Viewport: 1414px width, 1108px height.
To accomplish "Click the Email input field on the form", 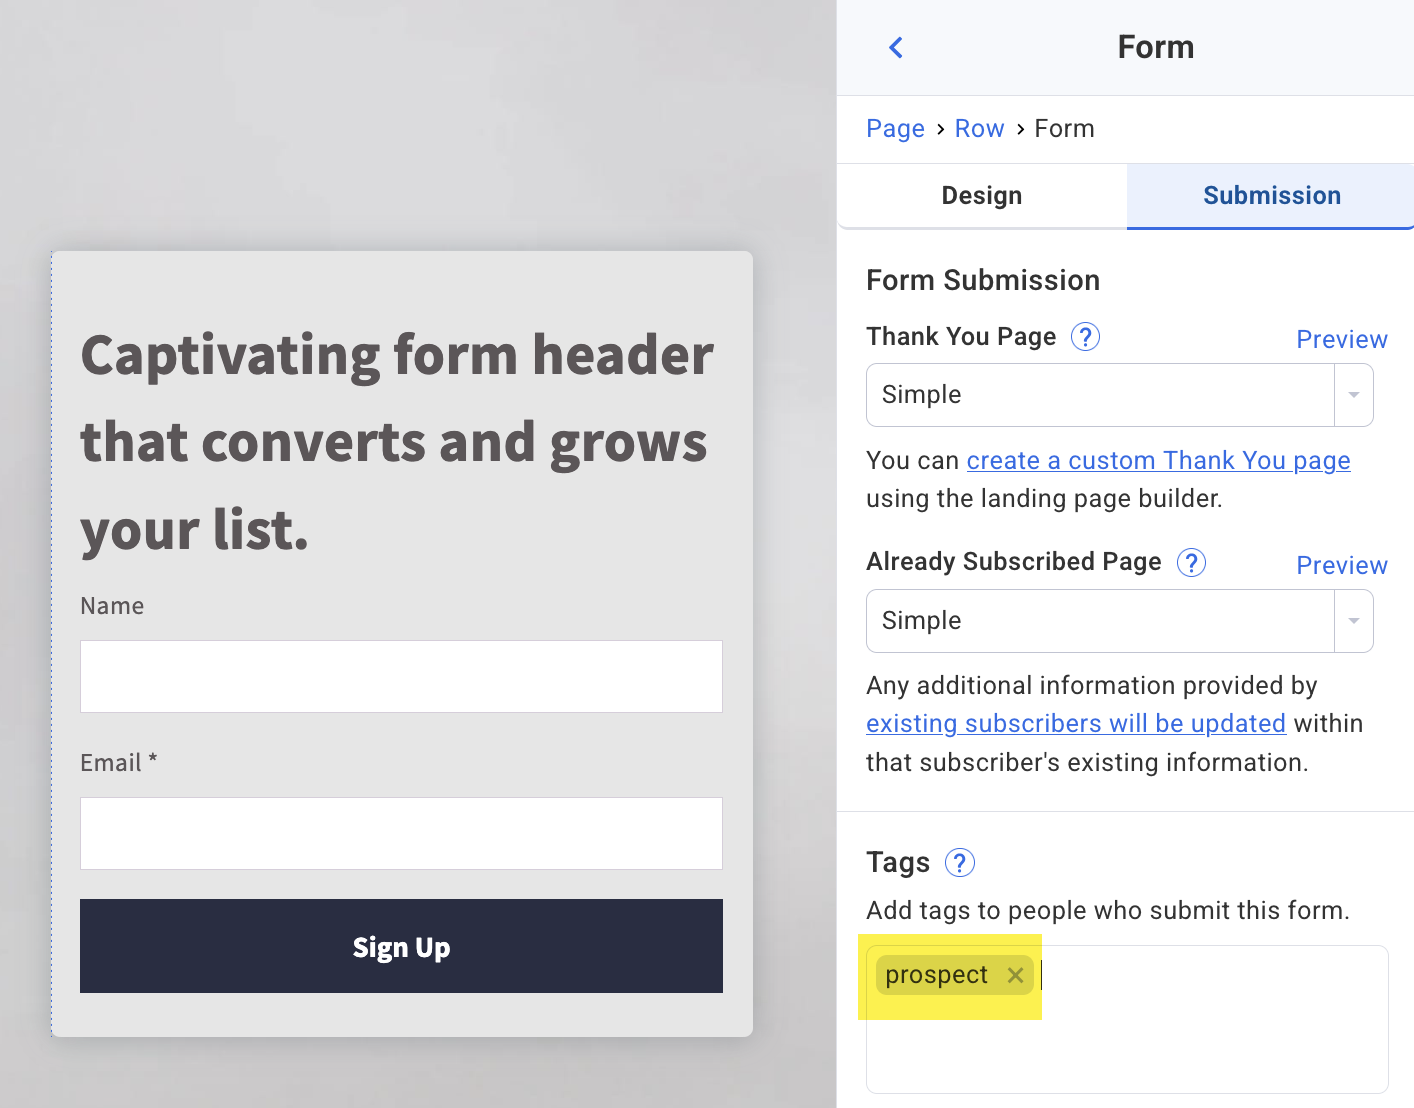I will click(401, 833).
